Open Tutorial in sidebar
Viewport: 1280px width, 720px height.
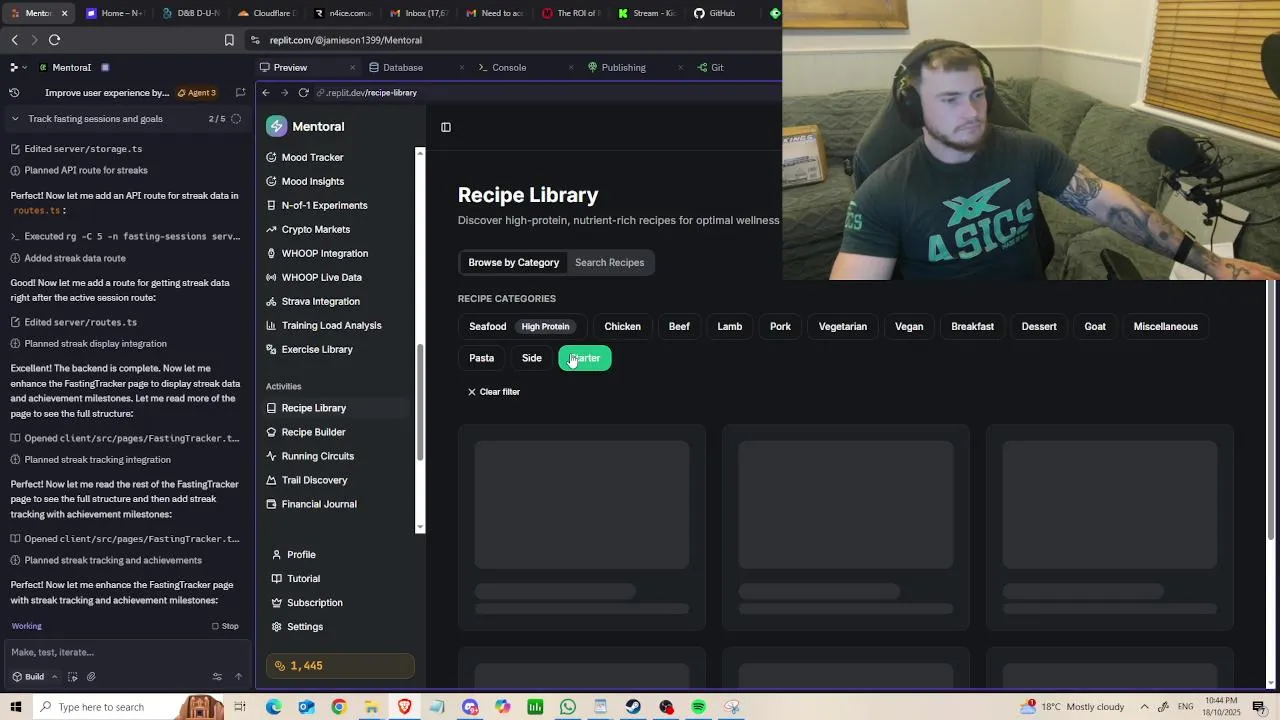coord(303,578)
